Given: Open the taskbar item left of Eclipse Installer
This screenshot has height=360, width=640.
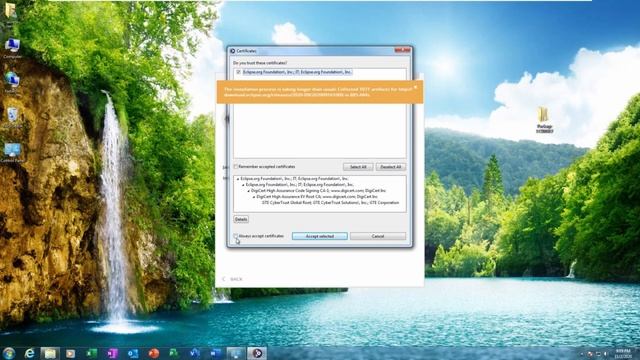Looking at the screenshot, I should pos(236,353).
